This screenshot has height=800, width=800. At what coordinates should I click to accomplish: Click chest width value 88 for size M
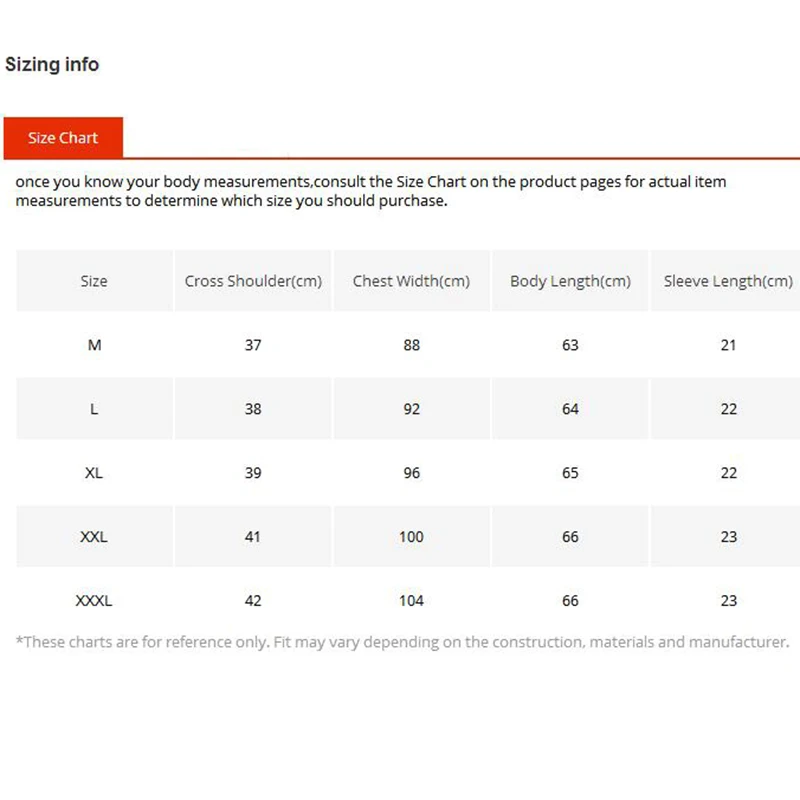(411, 345)
